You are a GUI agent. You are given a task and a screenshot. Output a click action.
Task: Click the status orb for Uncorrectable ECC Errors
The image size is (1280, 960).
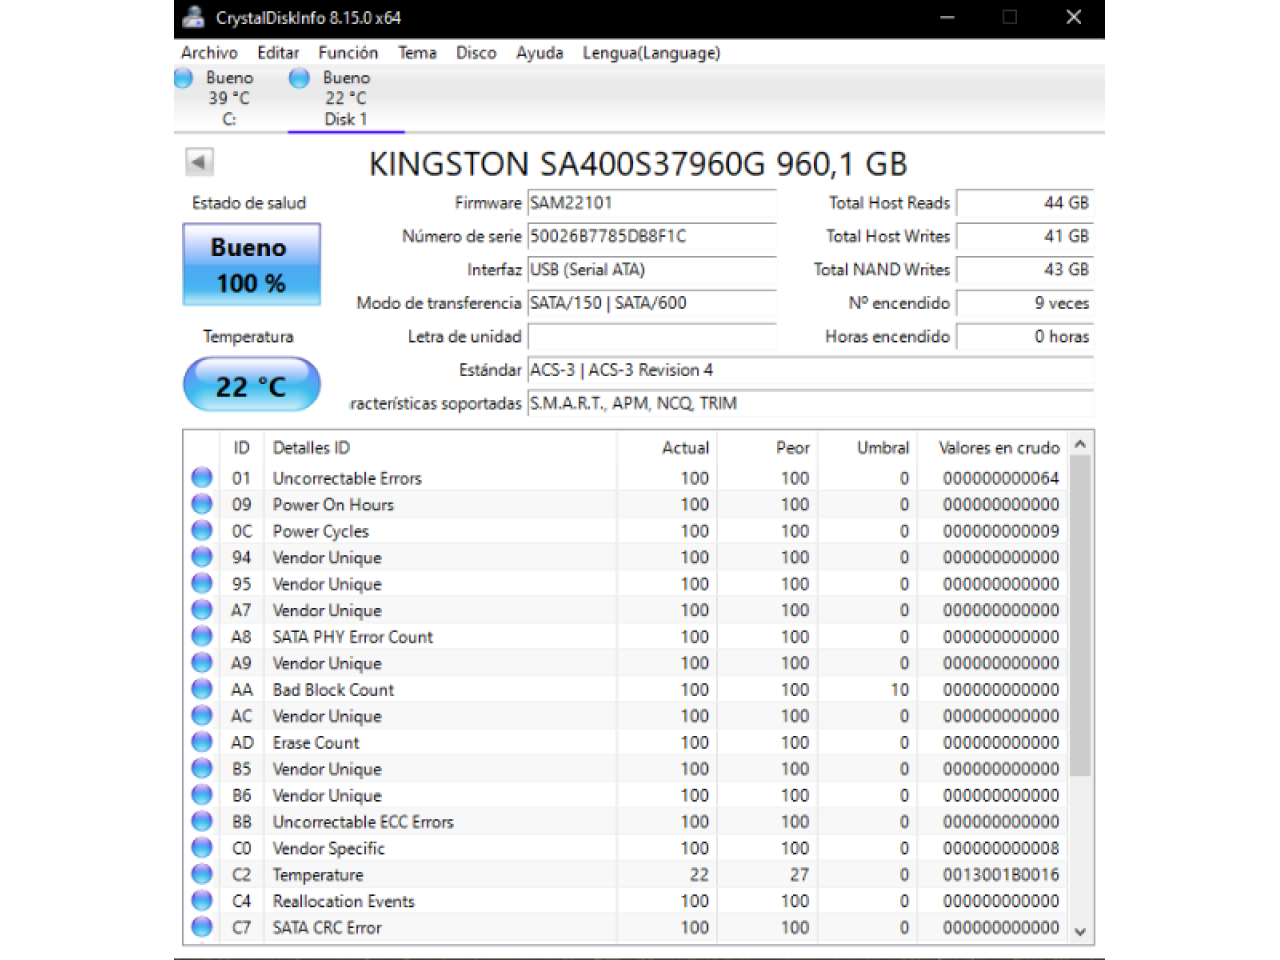202,822
